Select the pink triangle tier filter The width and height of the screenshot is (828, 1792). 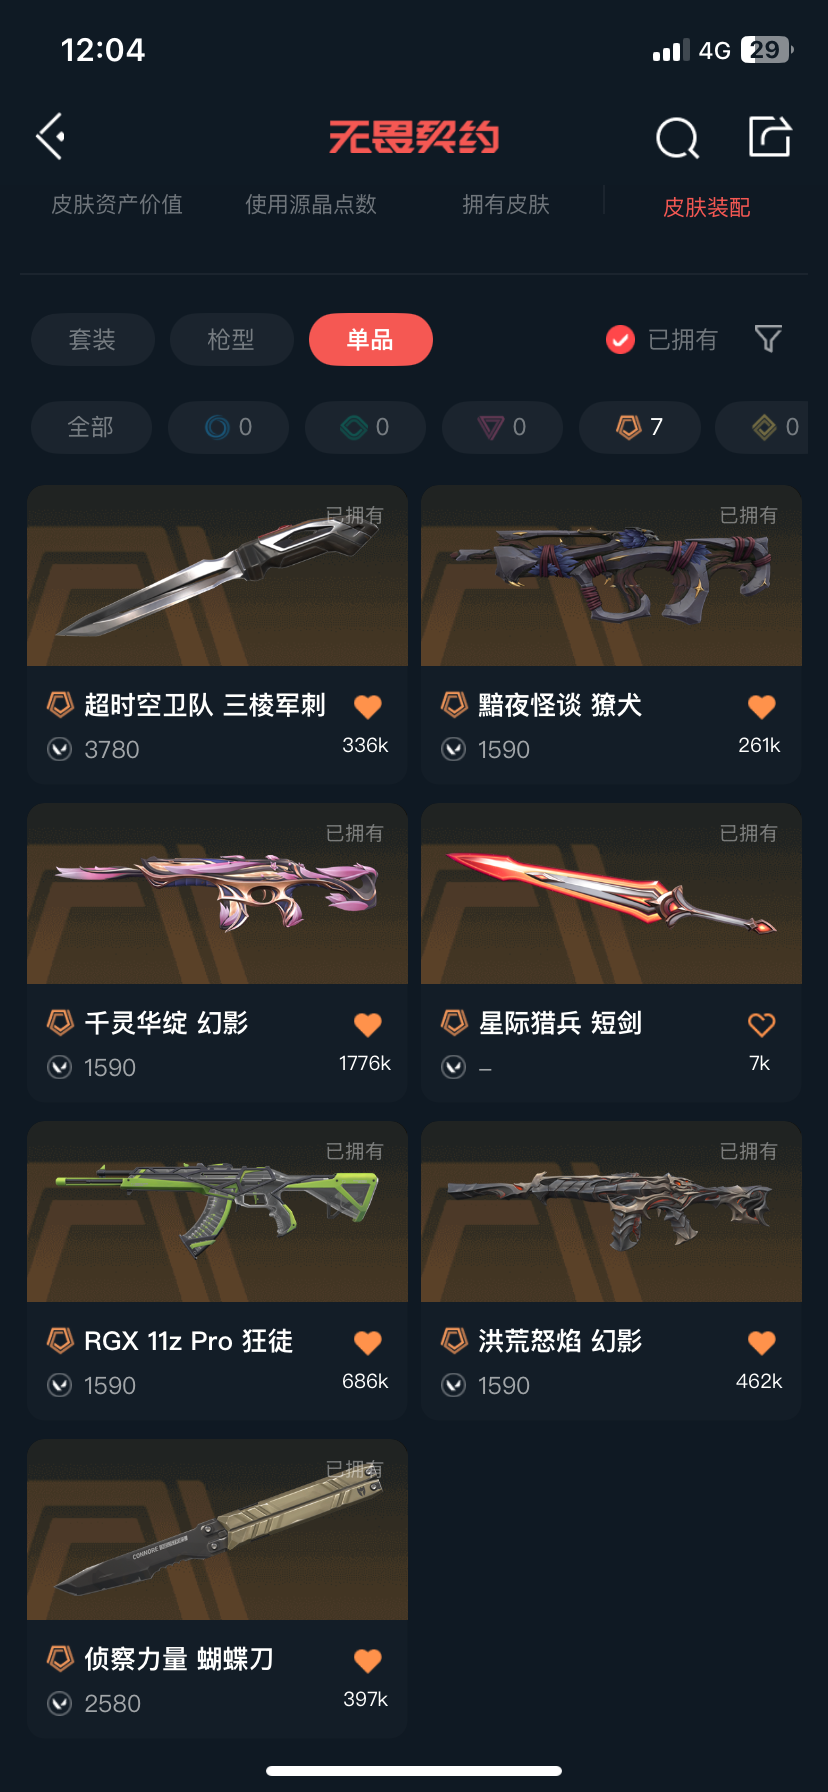(503, 427)
